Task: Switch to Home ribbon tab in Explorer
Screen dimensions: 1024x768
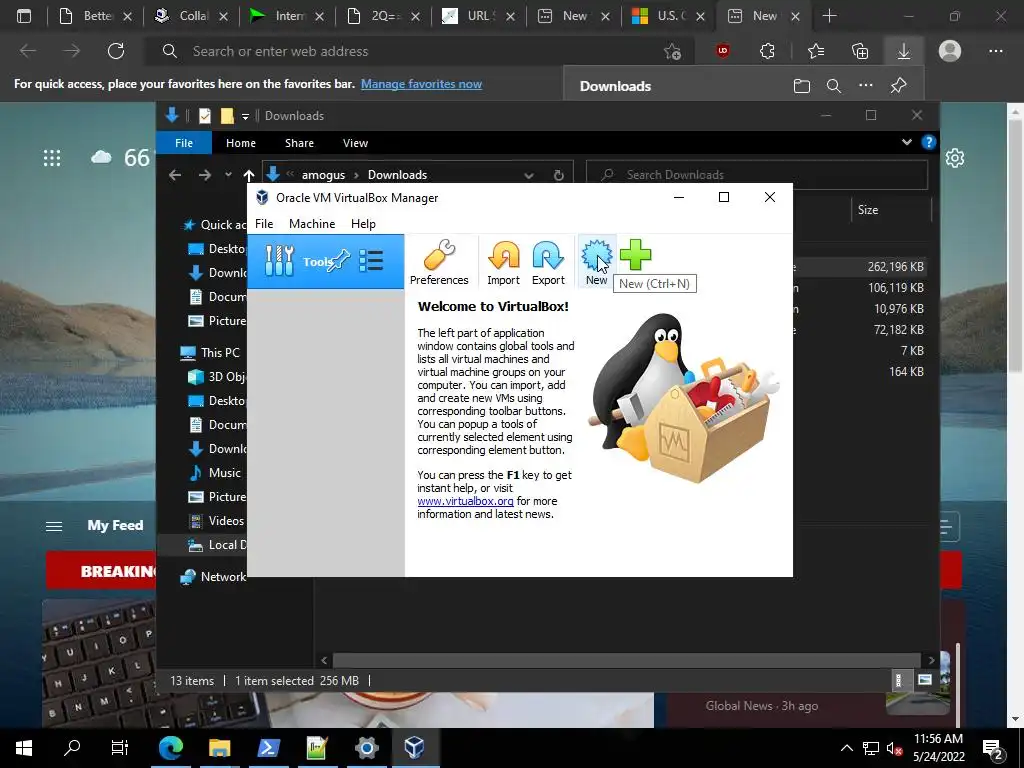Action: 241,143
